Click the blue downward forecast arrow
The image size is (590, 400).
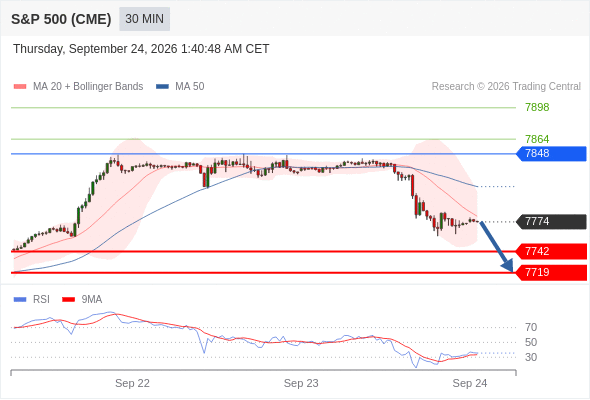497,247
